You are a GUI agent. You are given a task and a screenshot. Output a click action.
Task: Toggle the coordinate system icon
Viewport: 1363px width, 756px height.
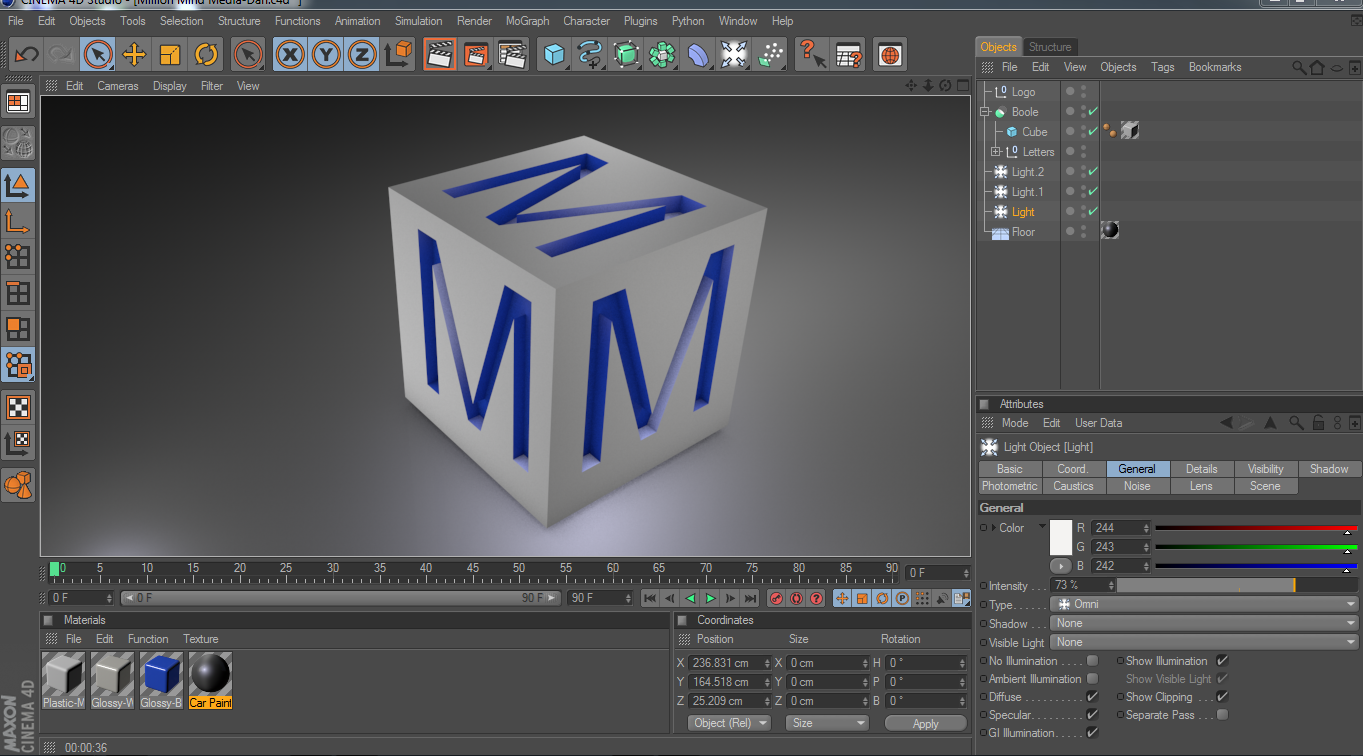398,54
